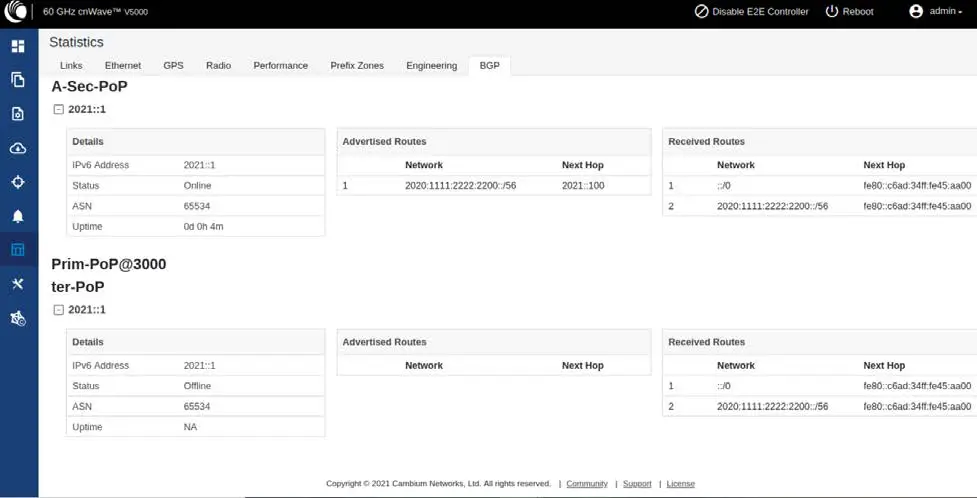Click 60 GHz cnWave V5000 product title
This screenshot has width=977, height=498.
[x=95, y=11]
